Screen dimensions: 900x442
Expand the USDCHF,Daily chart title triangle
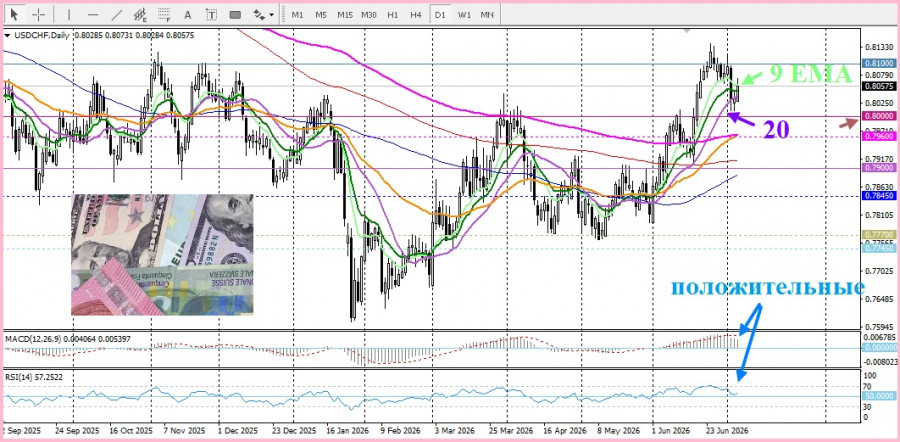[x=7, y=36]
